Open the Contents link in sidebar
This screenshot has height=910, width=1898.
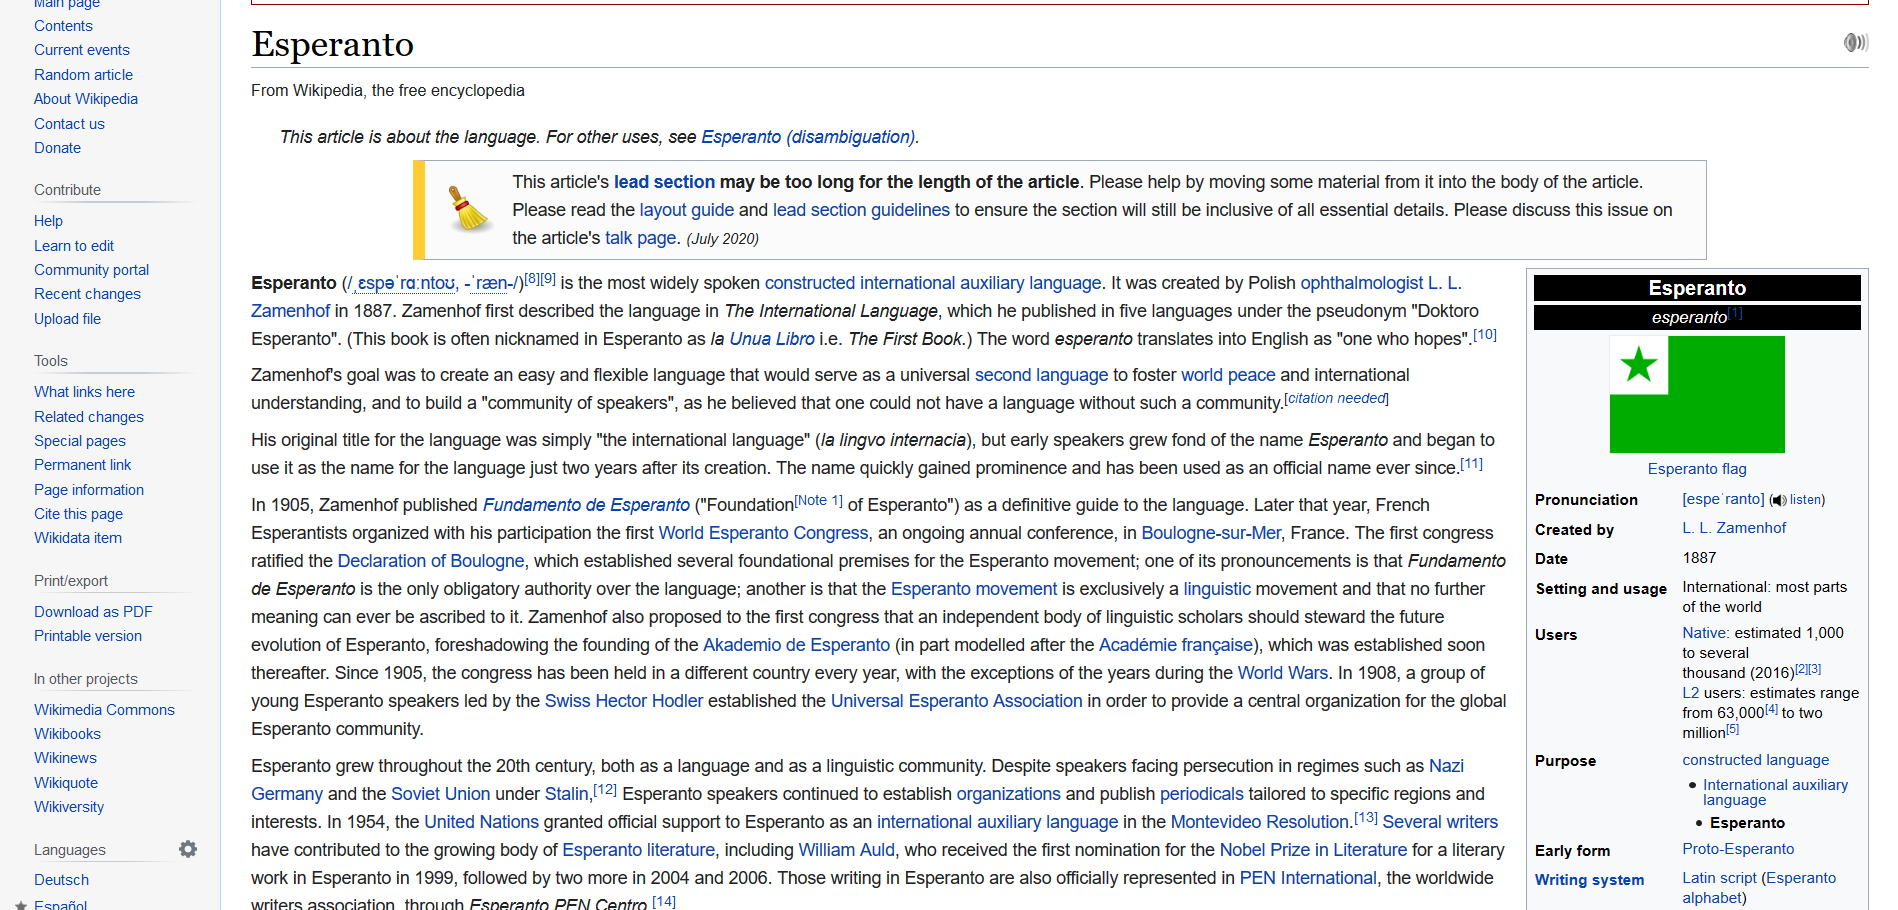63,26
